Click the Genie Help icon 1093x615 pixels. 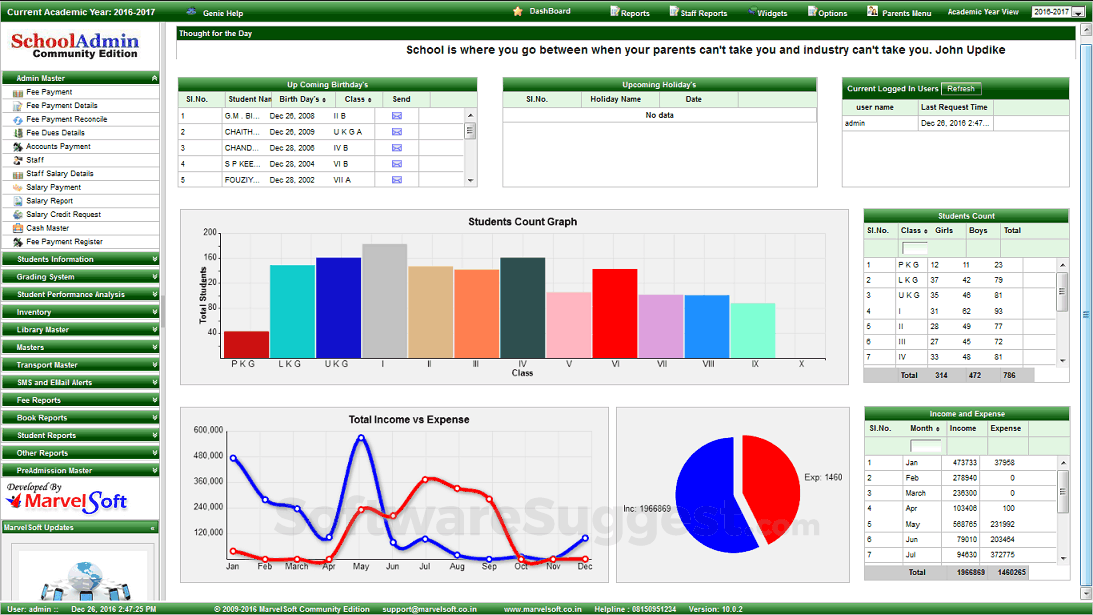click(192, 13)
